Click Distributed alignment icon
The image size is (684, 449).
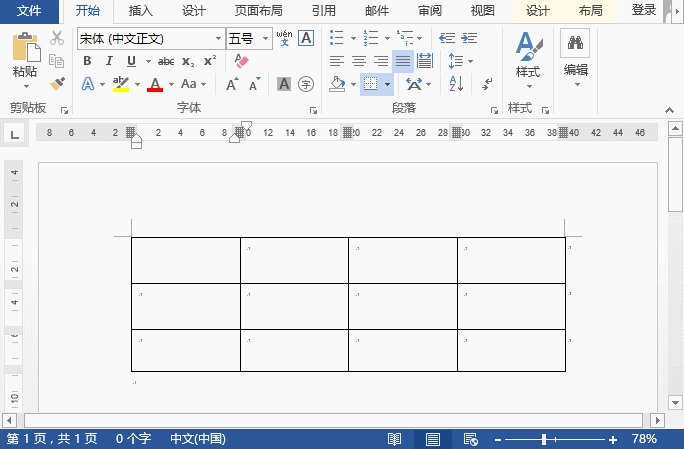(x=425, y=61)
